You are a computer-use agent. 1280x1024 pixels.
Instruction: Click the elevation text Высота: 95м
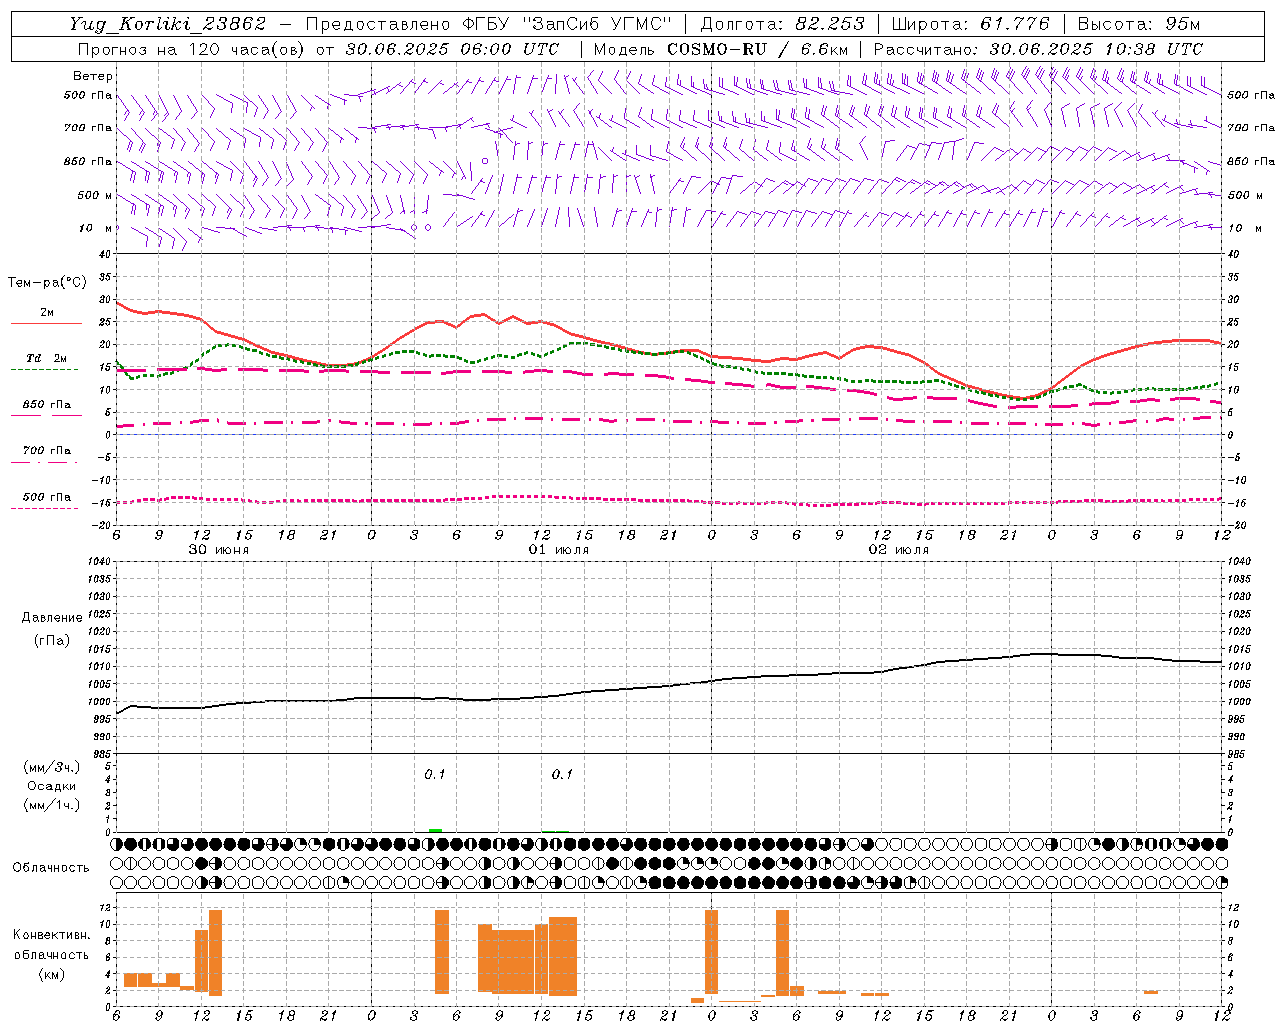click(x=1138, y=24)
